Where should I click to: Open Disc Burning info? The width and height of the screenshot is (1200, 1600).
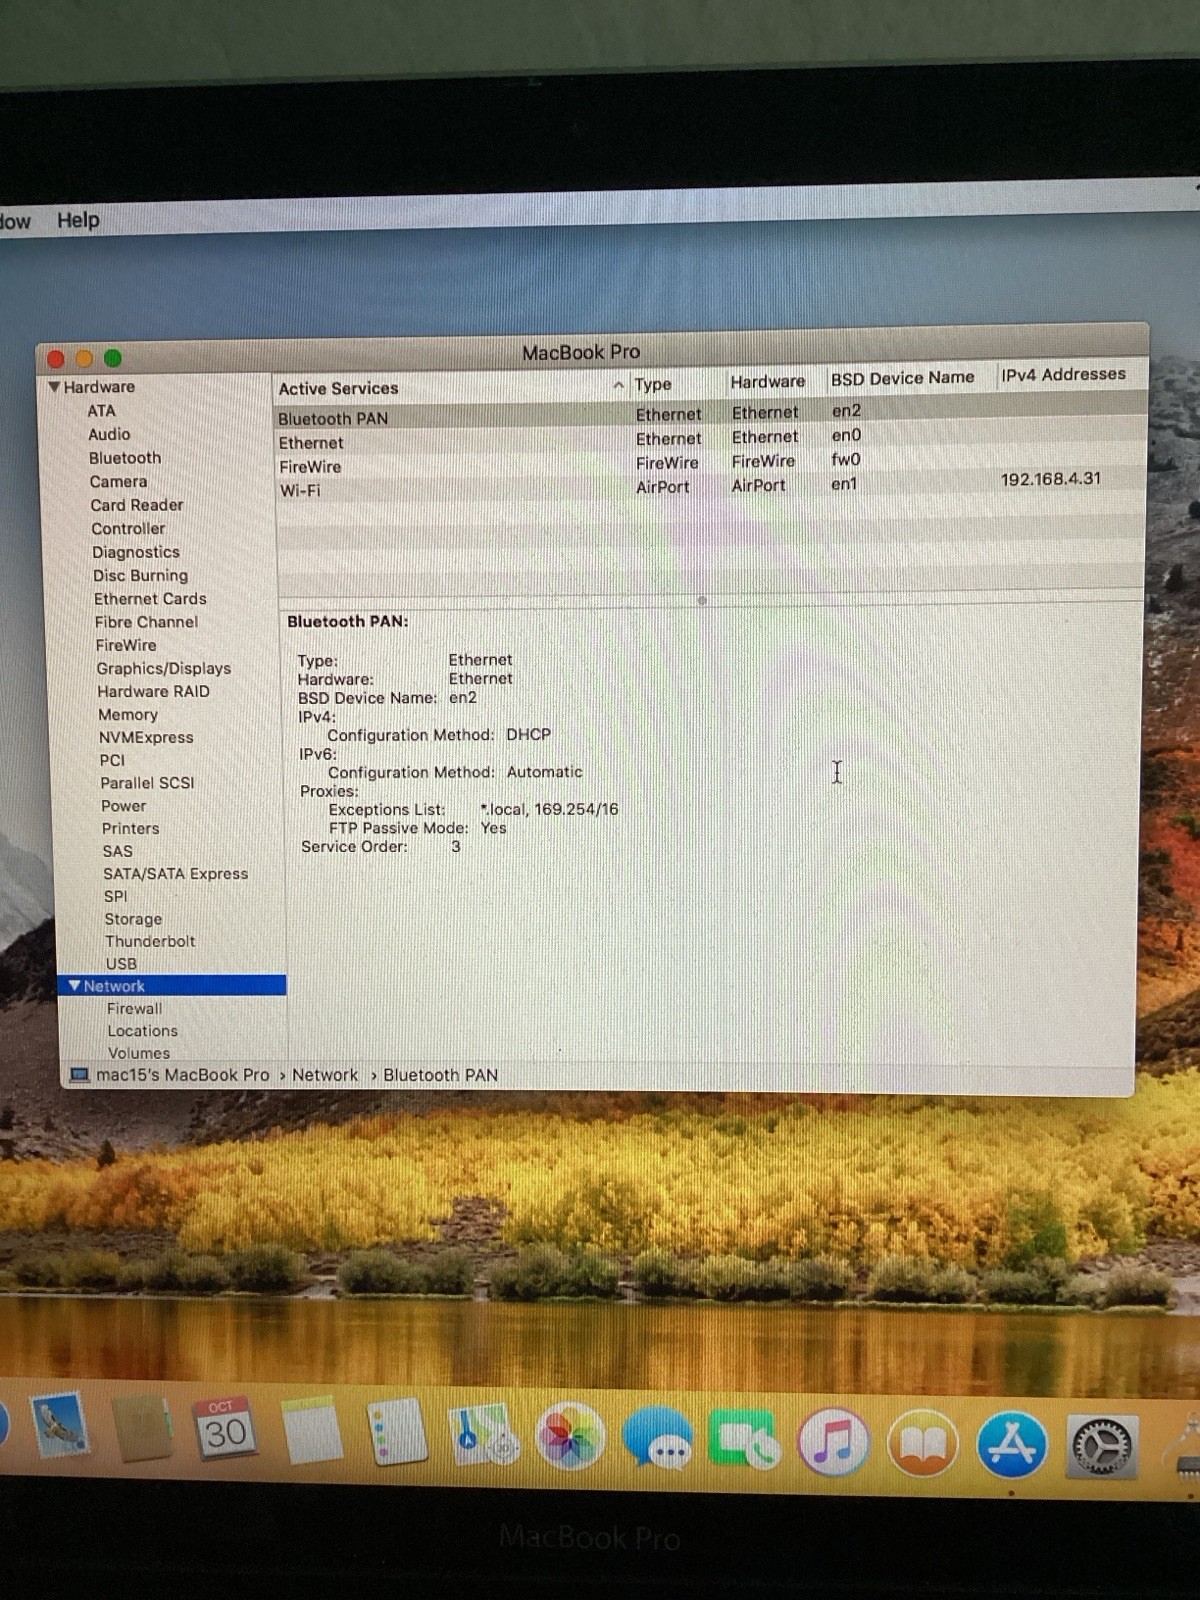click(140, 575)
